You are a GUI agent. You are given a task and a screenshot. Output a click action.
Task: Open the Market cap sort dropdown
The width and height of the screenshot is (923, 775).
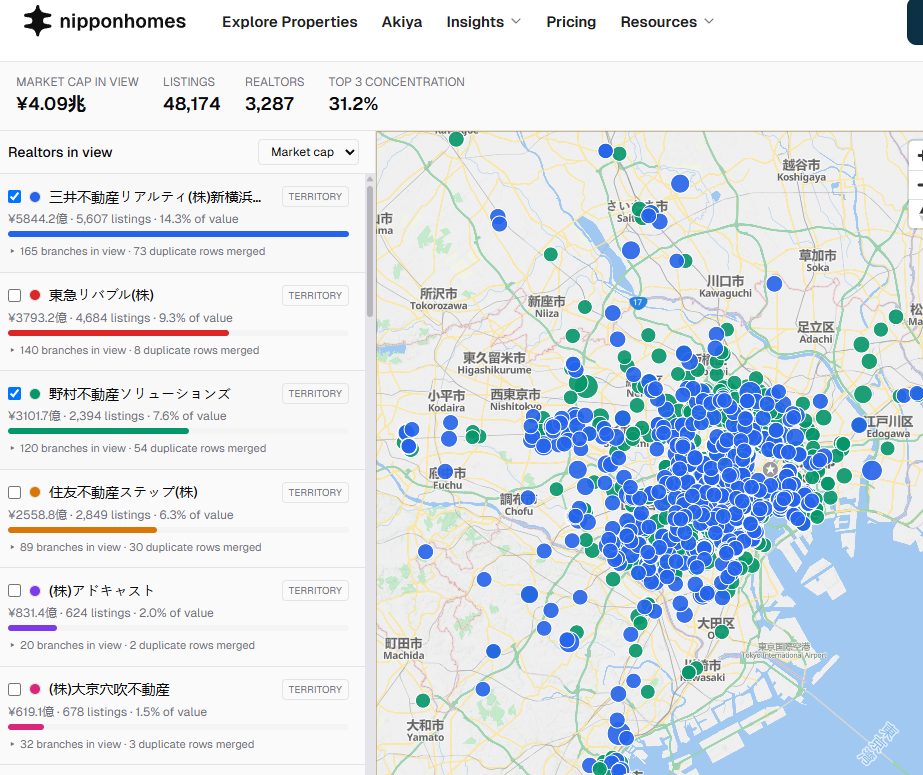tap(308, 152)
